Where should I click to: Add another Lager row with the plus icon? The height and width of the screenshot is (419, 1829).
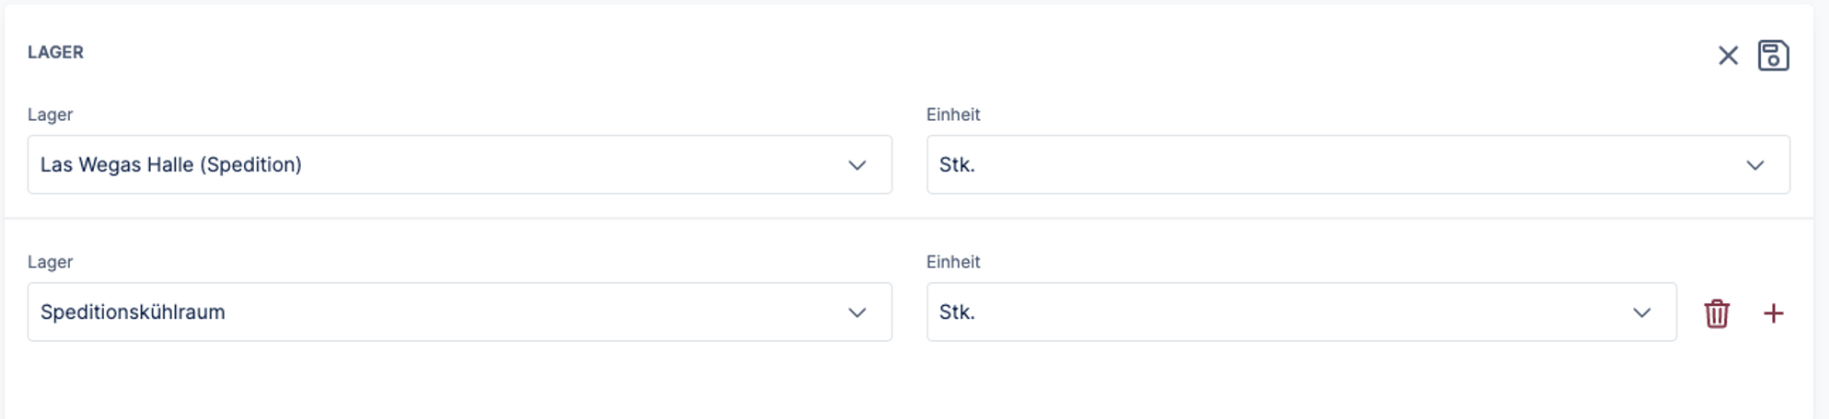point(1773,313)
